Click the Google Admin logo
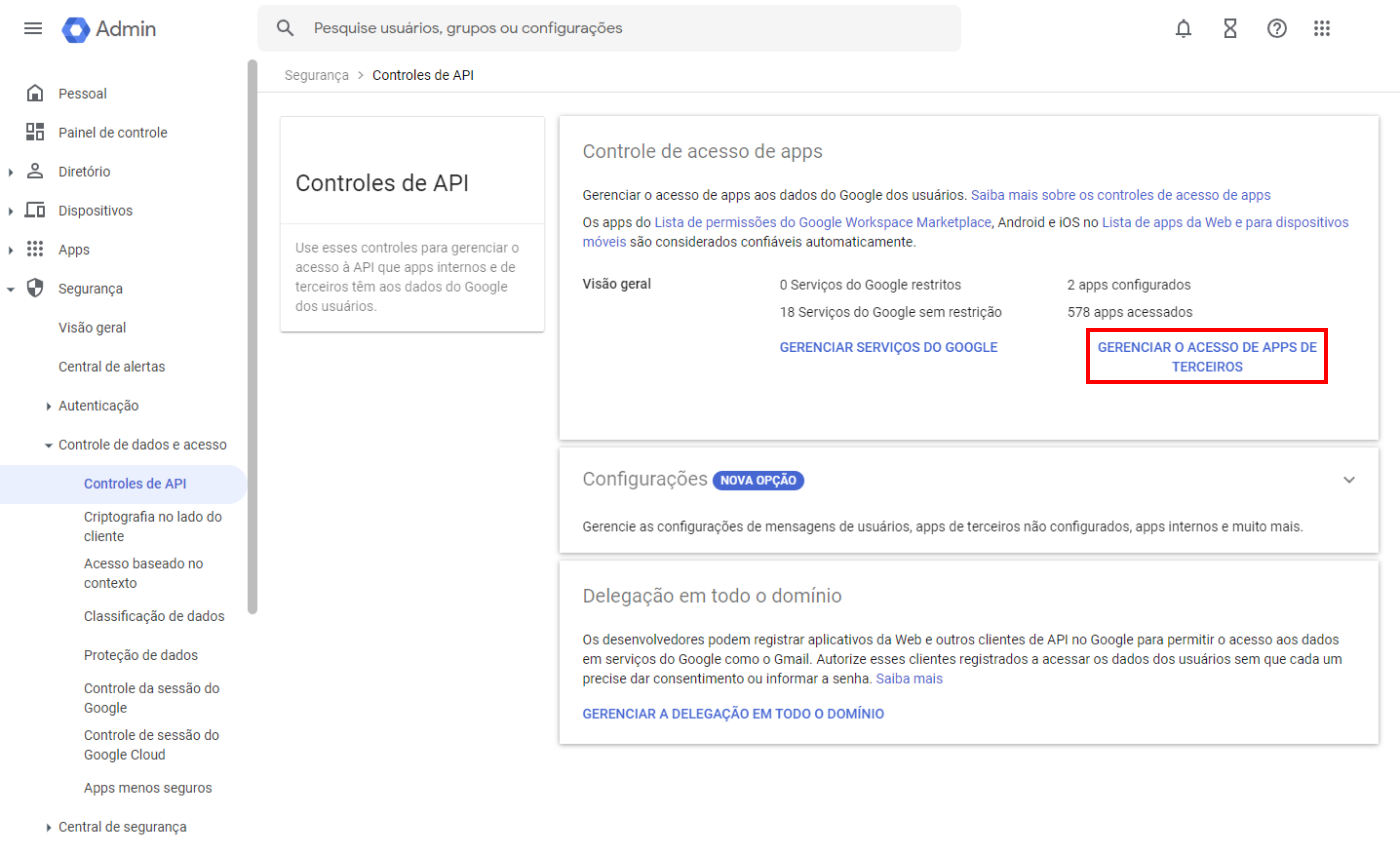Screen dimensions: 1400x858 109,29
